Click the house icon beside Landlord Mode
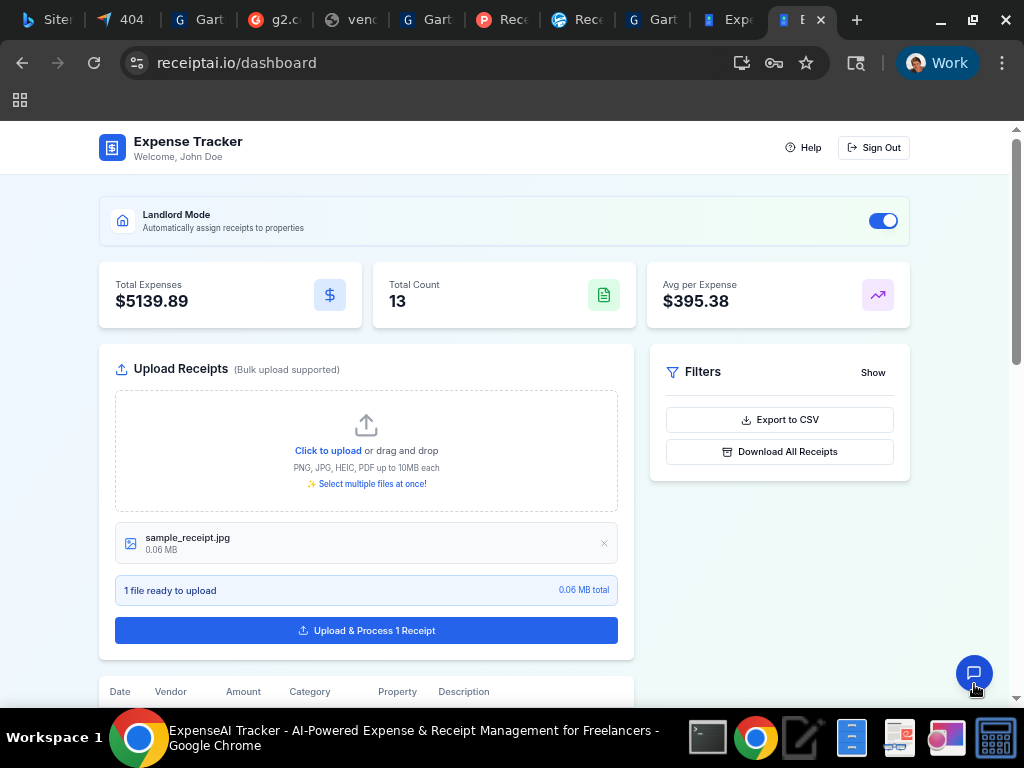The height and width of the screenshot is (768, 1024). tap(122, 220)
